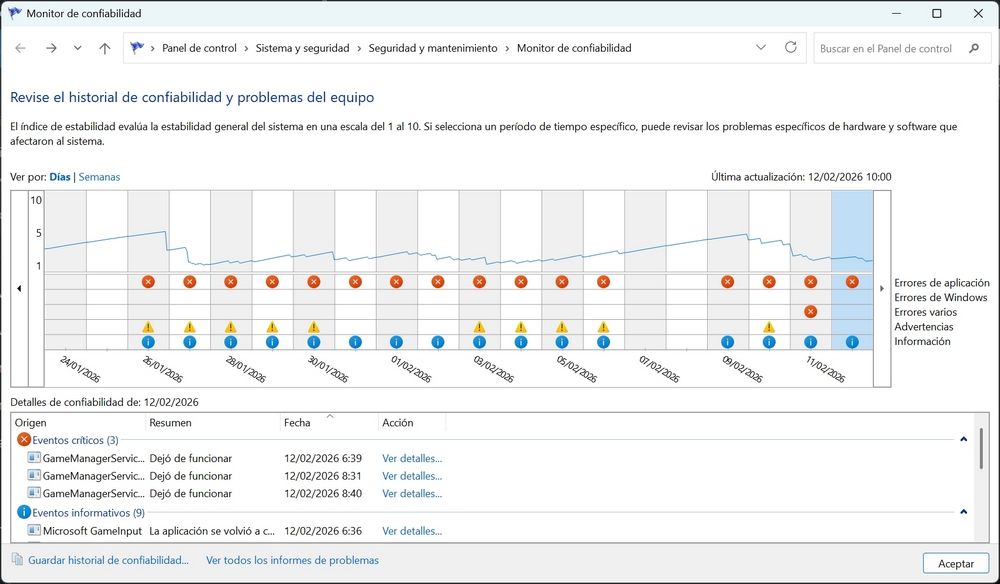Click the right arrow to scroll the chart later
Screen dimensions: 1000x584
pos(881,288)
